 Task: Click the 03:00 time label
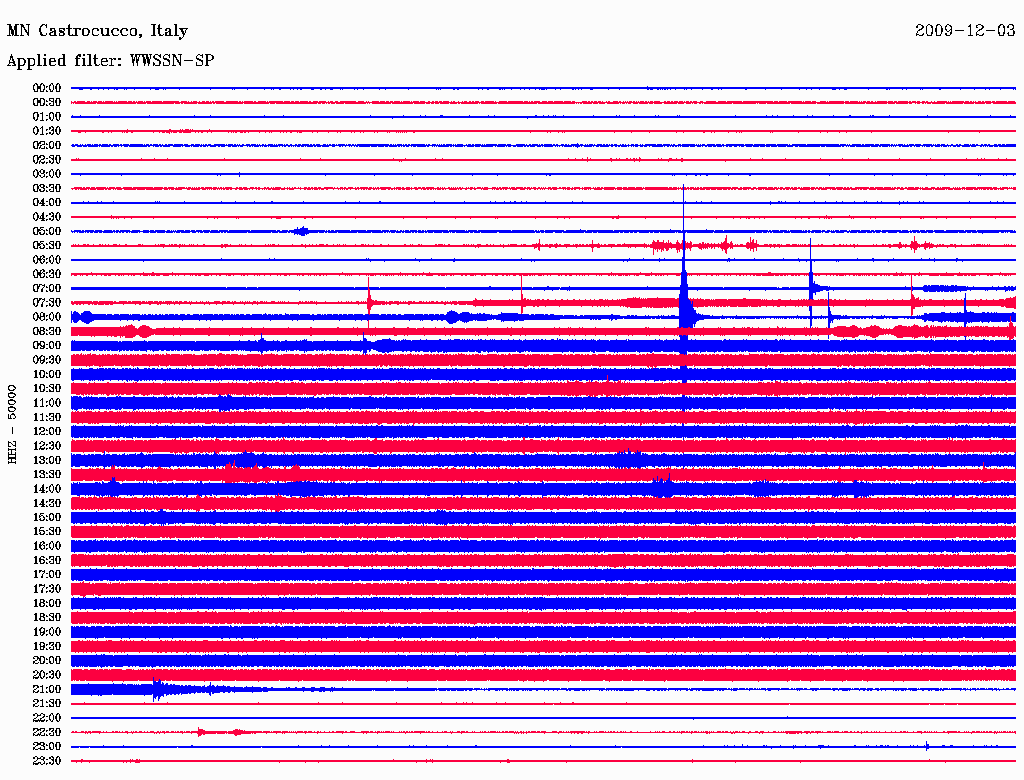click(x=47, y=174)
